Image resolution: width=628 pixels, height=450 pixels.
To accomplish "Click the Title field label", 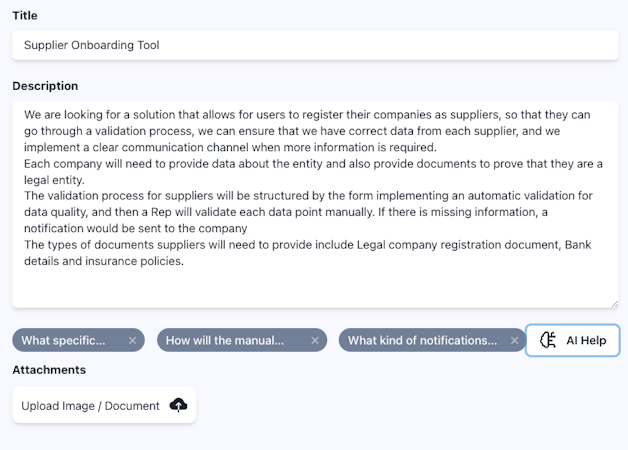I will (25, 16).
